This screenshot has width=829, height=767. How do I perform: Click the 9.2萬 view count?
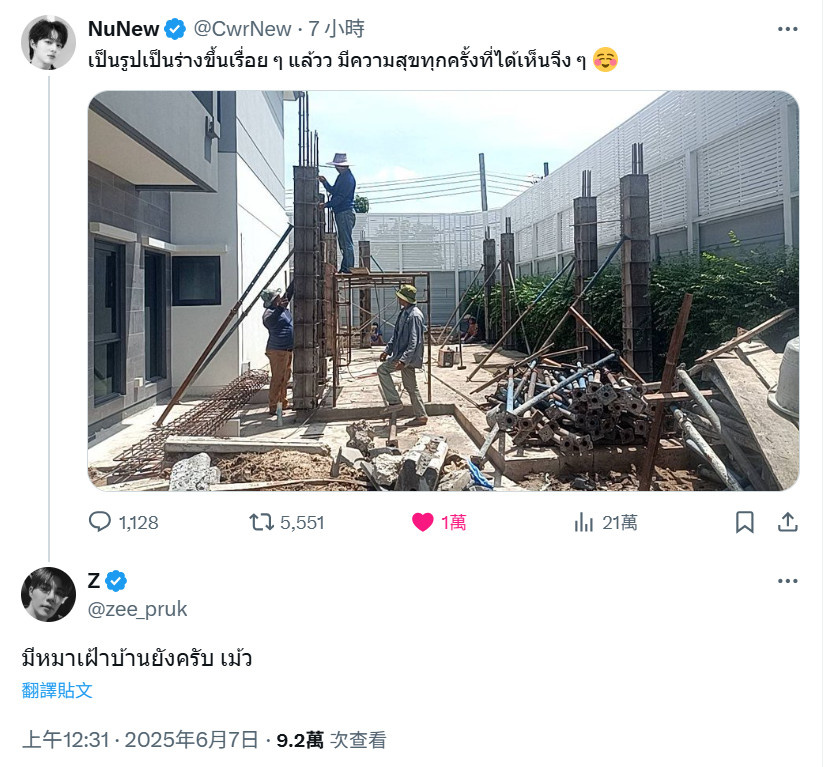coord(300,740)
